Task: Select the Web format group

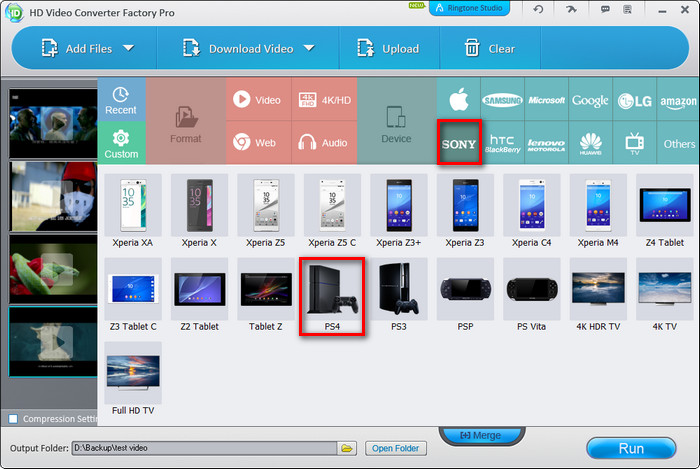Action: coord(258,143)
